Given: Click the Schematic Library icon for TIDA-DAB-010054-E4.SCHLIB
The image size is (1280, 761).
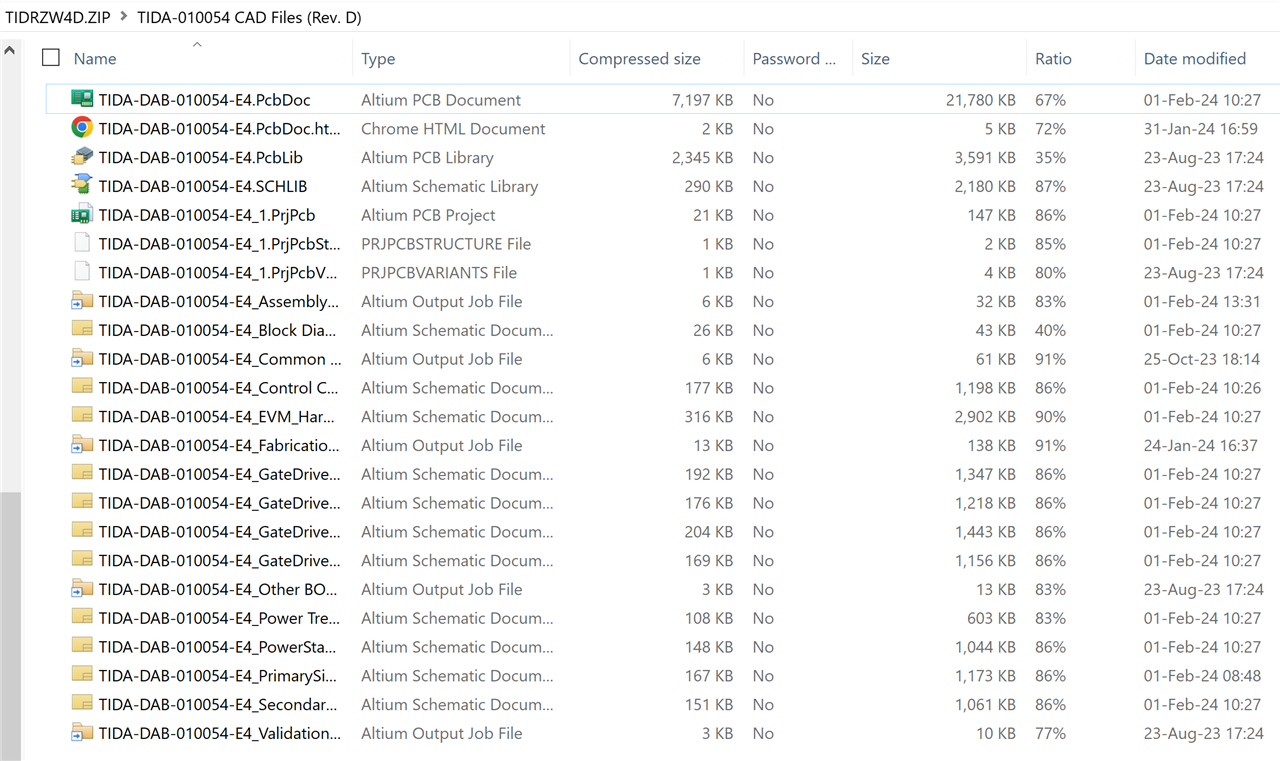Looking at the screenshot, I should click(x=82, y=185).
